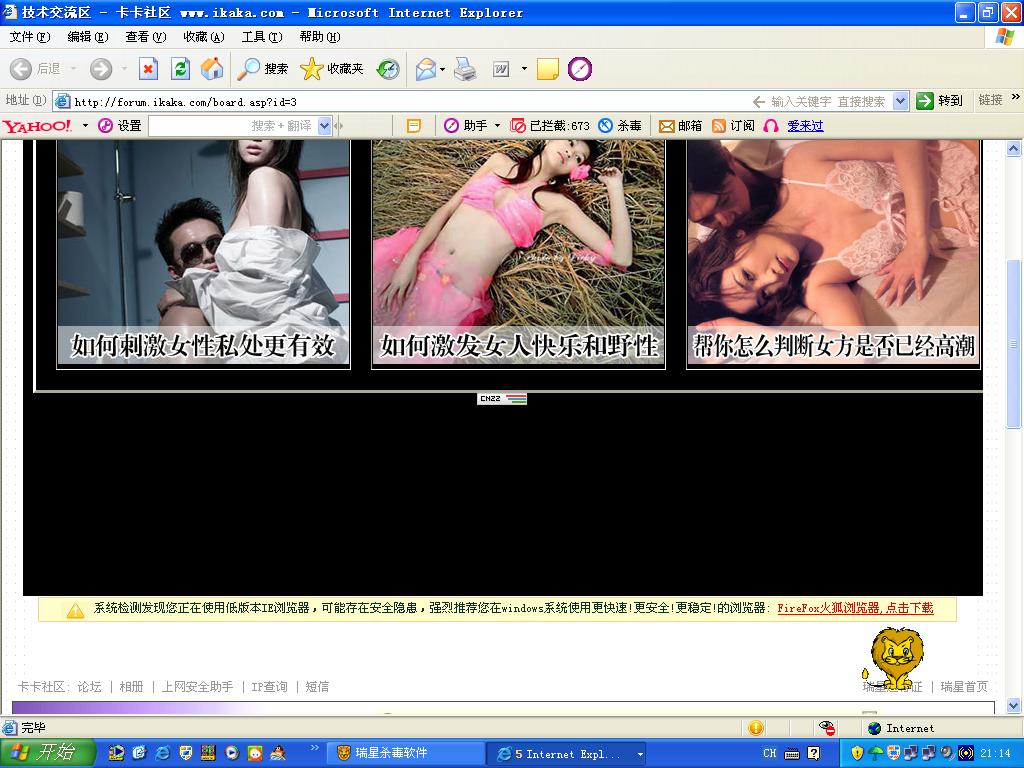The height and width of the screenshot is (768, 1024).
Task: Refresh the page with the Refresh icon
Action: (x=180, y=69)
